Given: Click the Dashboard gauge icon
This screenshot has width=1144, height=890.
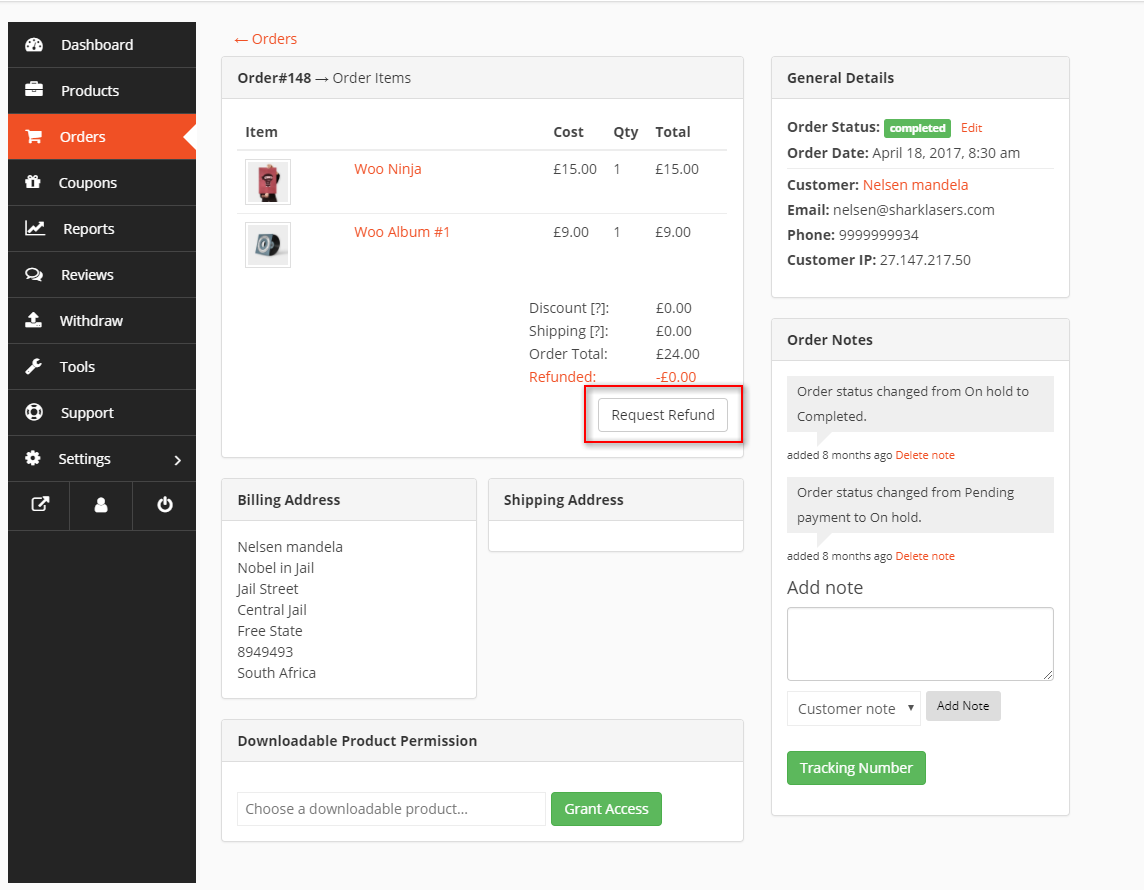Looking at the screenshot, I should (x=34, y=44).
